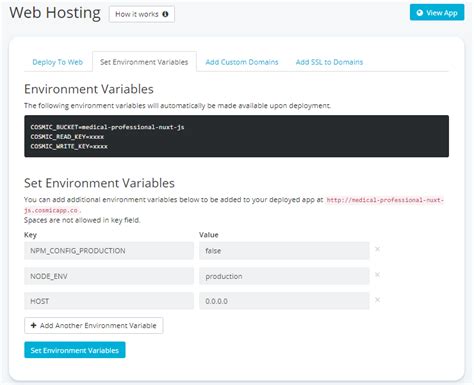The image size is (474, 385).
Task: Remove the NODE_ENV variable row
Action: (377, 275)
